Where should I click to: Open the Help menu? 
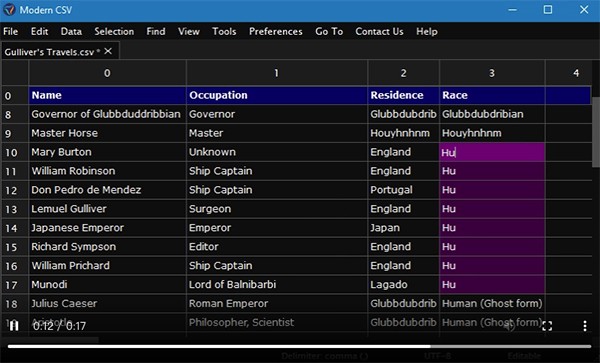tap(427, 31)
